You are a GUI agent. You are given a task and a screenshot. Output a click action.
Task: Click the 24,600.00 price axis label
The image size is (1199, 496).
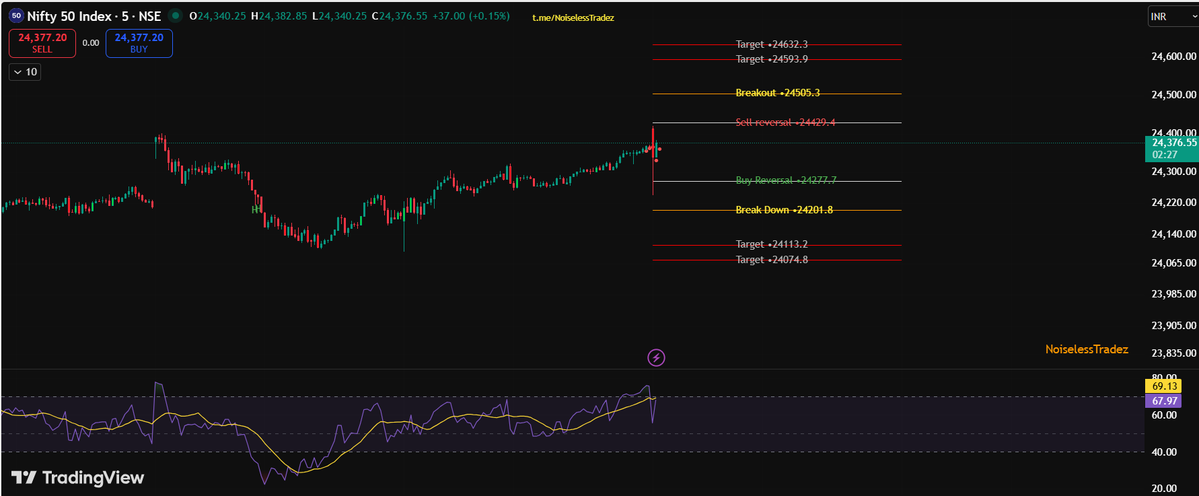point(1174,57)
